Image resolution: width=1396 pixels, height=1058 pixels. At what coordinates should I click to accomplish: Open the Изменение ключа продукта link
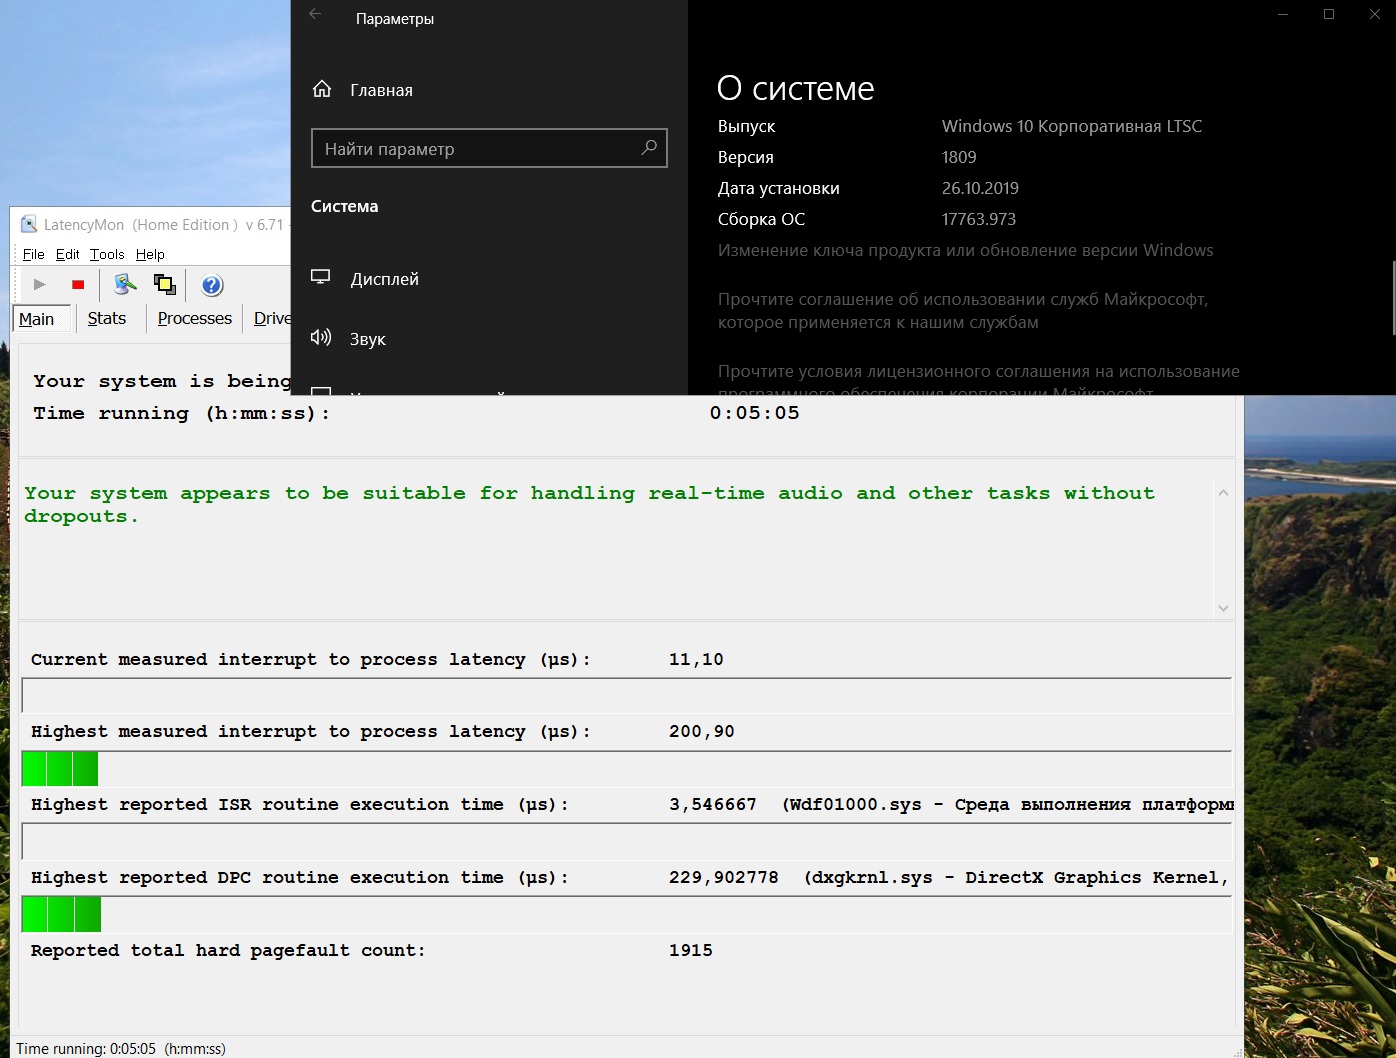tap(965, 250)
